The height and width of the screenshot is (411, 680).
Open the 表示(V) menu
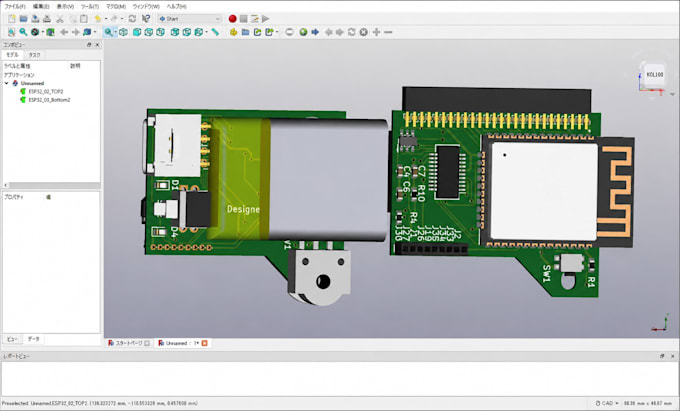click(65, 7)
